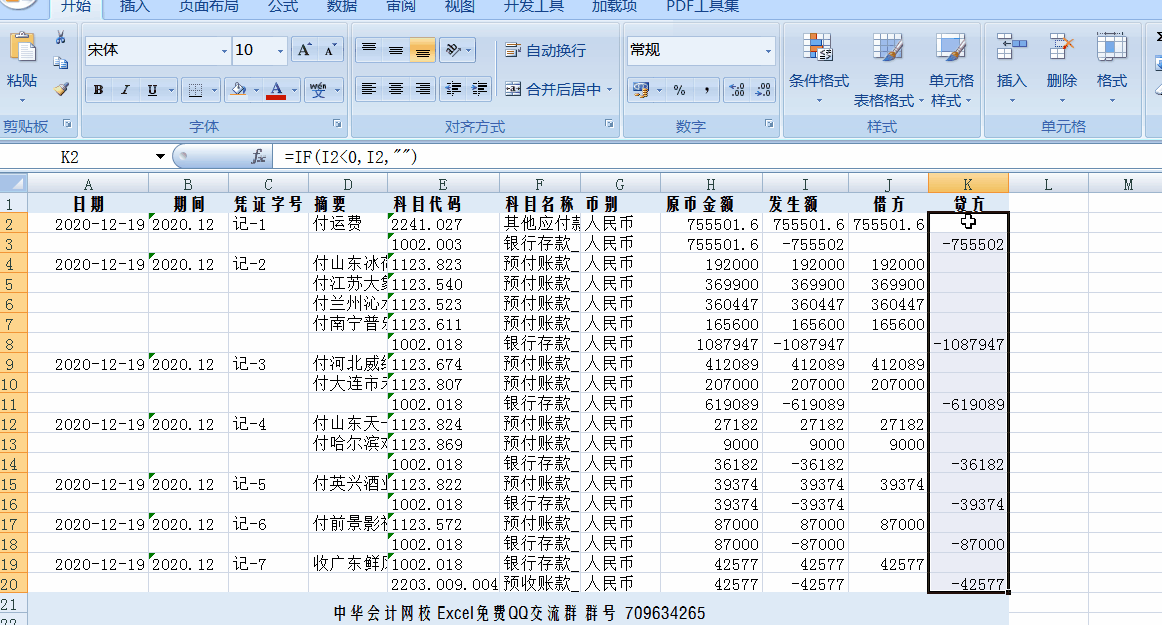Screen dimensions: 1162x625
Task: Toggle Underline formatting
Action: click(x=152, y=90)
